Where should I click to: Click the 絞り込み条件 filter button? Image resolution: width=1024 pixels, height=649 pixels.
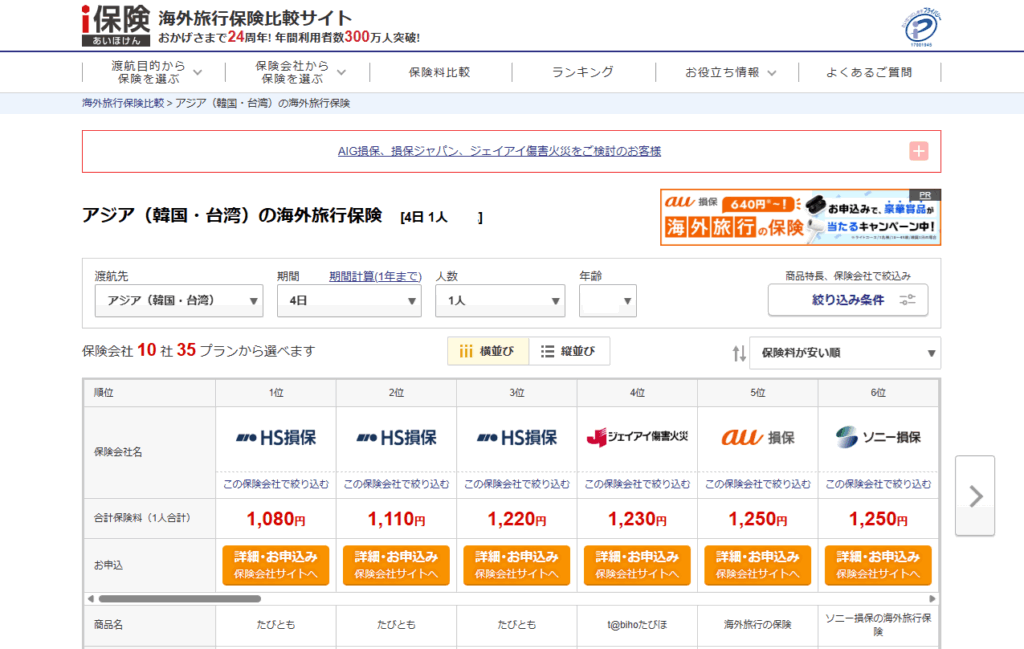click(848, 300)
